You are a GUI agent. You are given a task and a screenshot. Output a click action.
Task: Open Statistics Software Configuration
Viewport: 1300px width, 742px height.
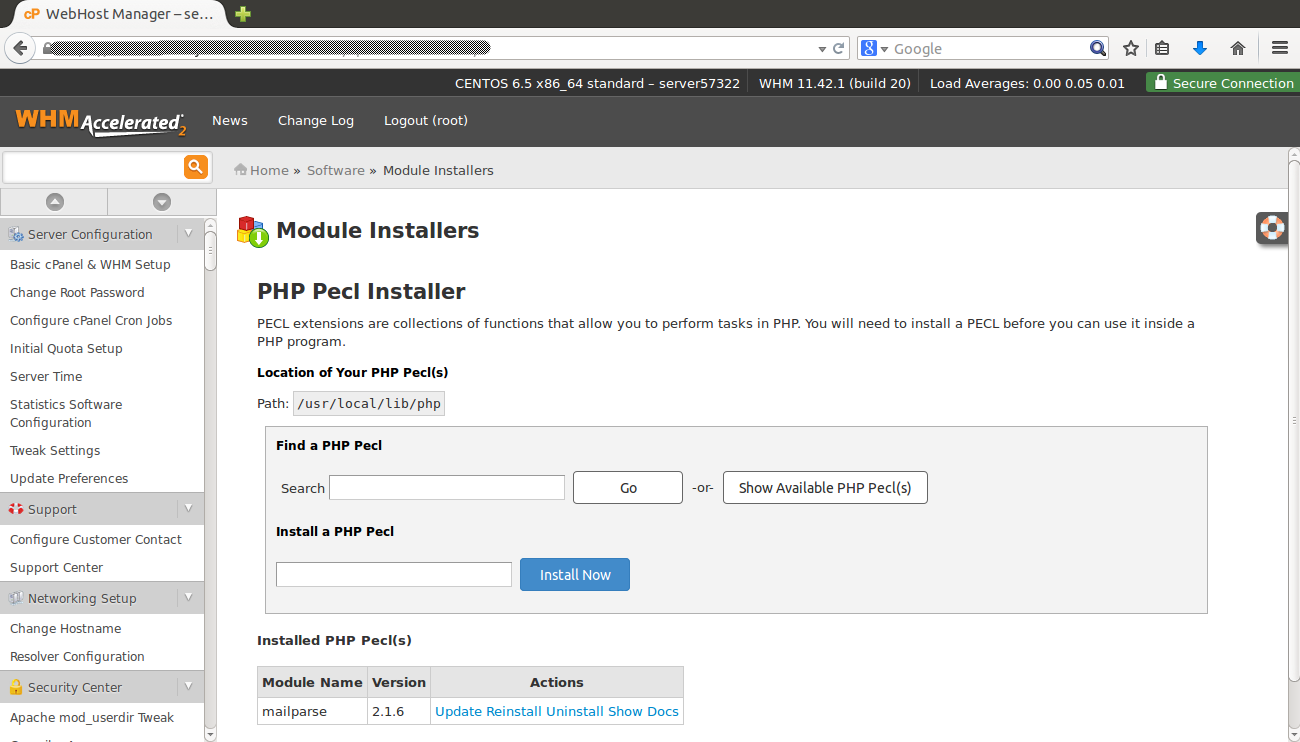click(x=66, y=413)
